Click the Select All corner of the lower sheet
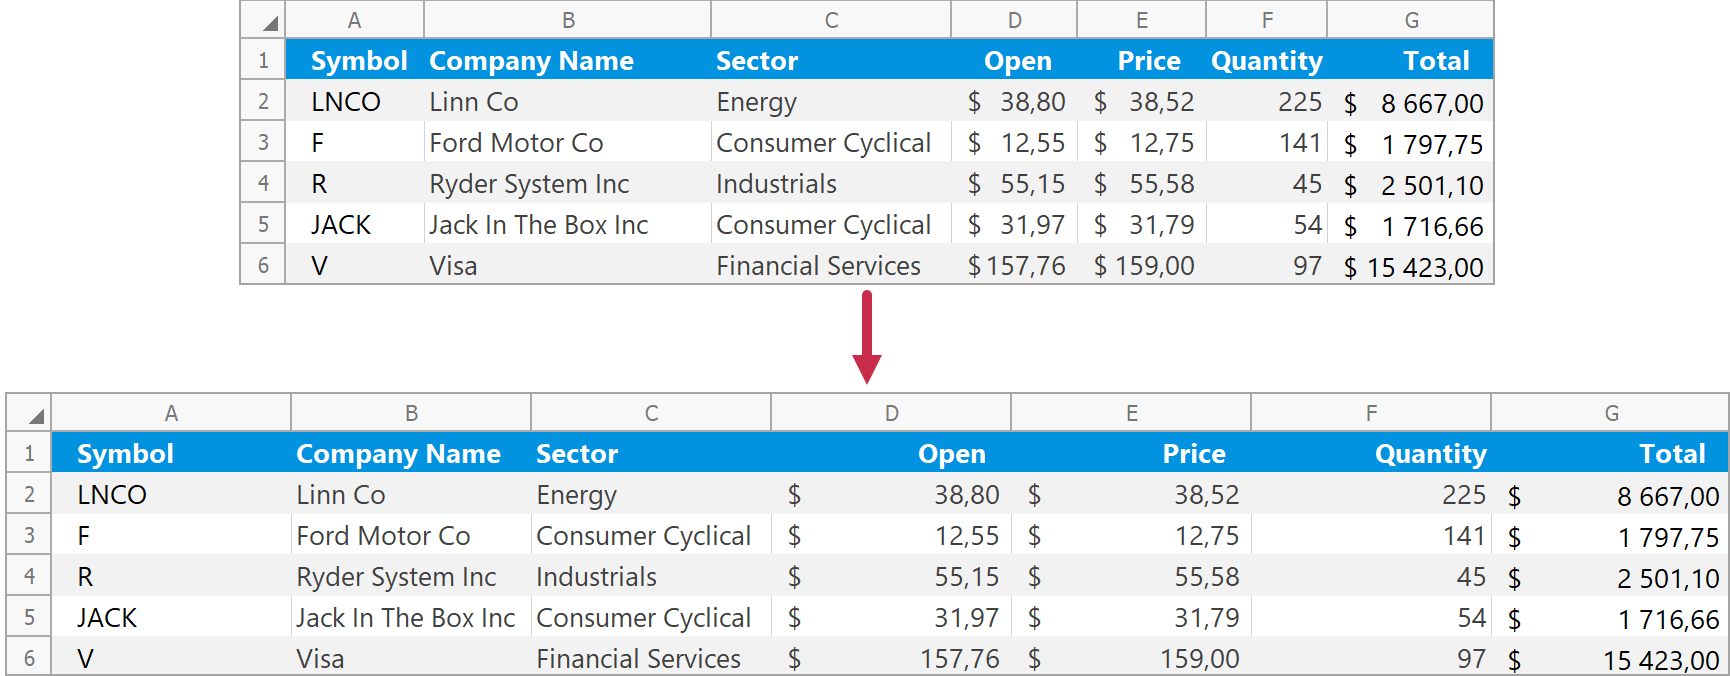 click(30, 413)
